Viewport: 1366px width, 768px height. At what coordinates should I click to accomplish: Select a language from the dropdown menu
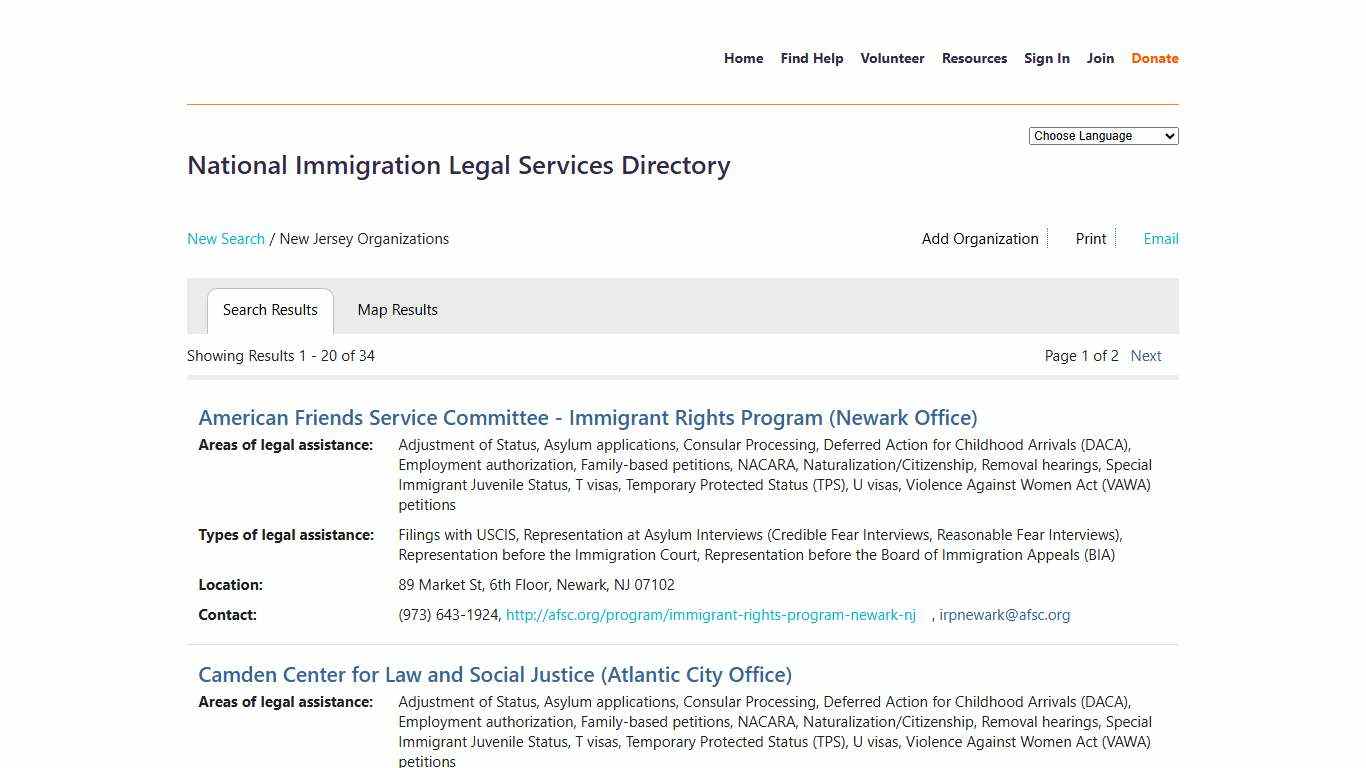click(1102, 135)
